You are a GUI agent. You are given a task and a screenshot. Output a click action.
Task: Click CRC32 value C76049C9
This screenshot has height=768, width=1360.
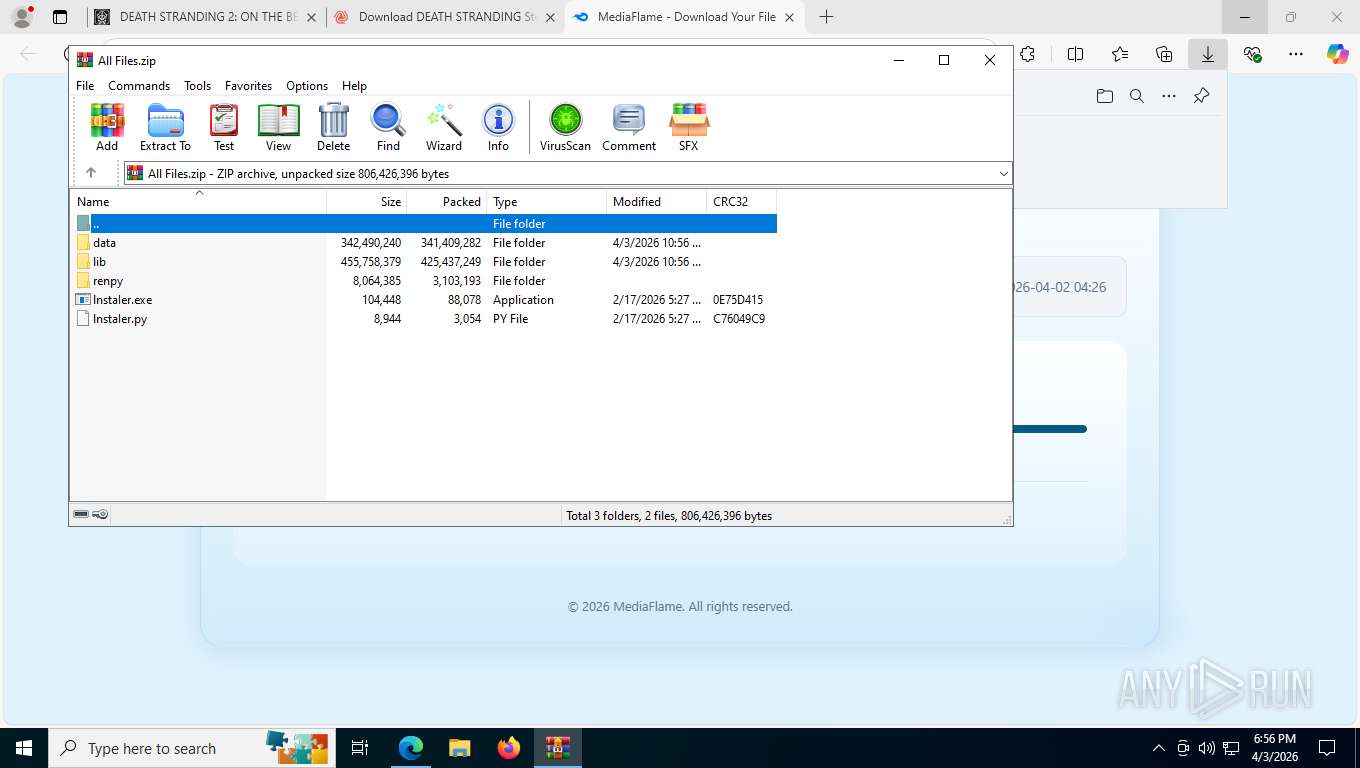pos(739,319)
